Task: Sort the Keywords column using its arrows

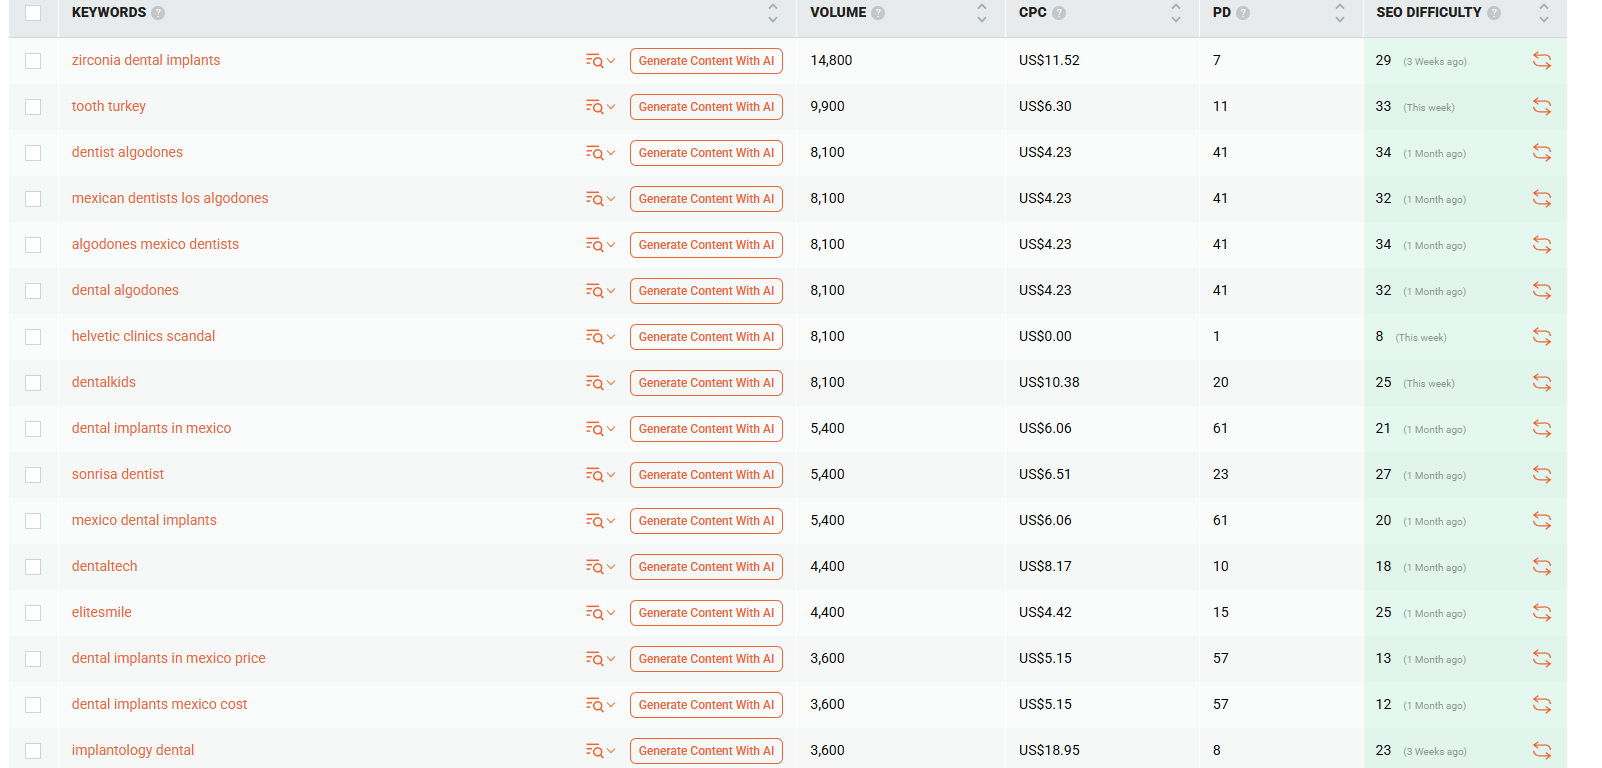Action: point(773,13)
